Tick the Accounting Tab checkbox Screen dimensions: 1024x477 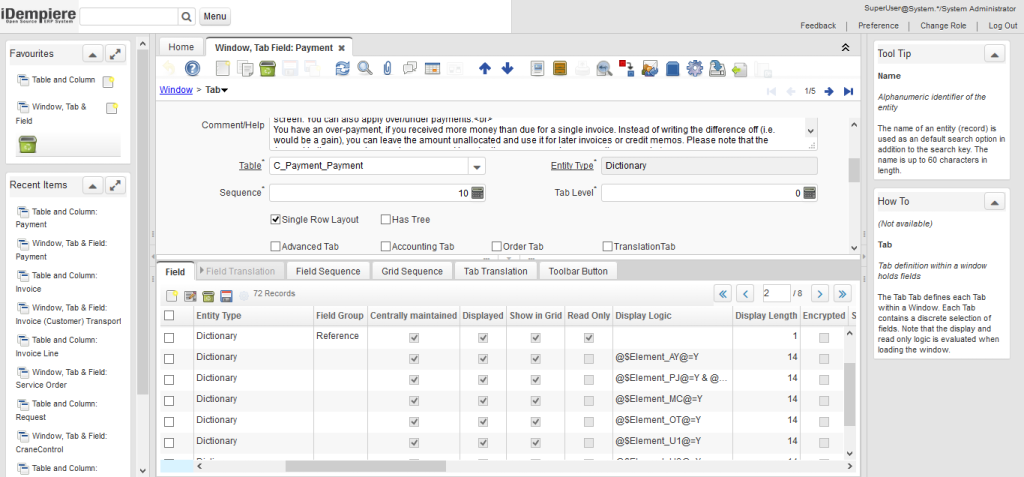click(386, 246)
